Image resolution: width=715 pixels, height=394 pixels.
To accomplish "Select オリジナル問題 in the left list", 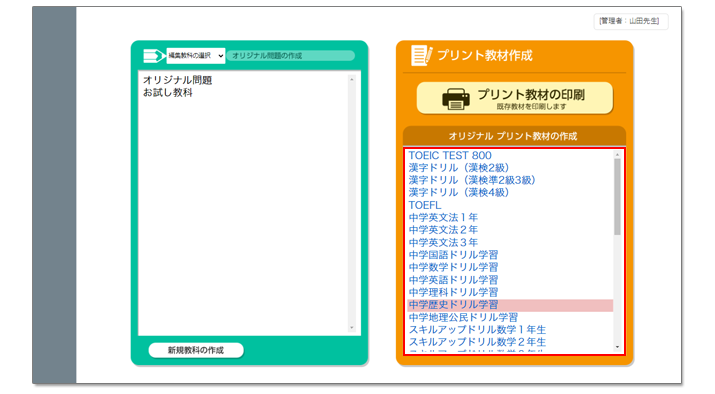I will [x=177, y=80].
